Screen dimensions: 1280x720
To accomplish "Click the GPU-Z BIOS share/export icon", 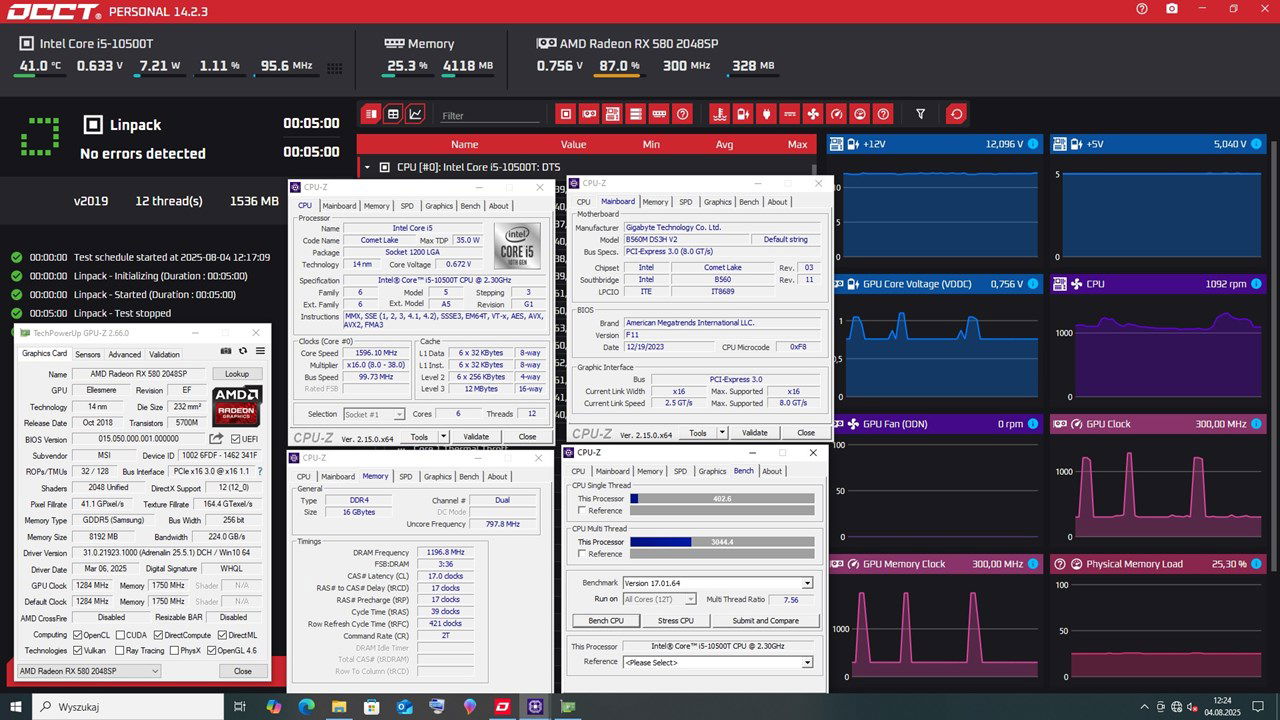I will click(217, 439).
